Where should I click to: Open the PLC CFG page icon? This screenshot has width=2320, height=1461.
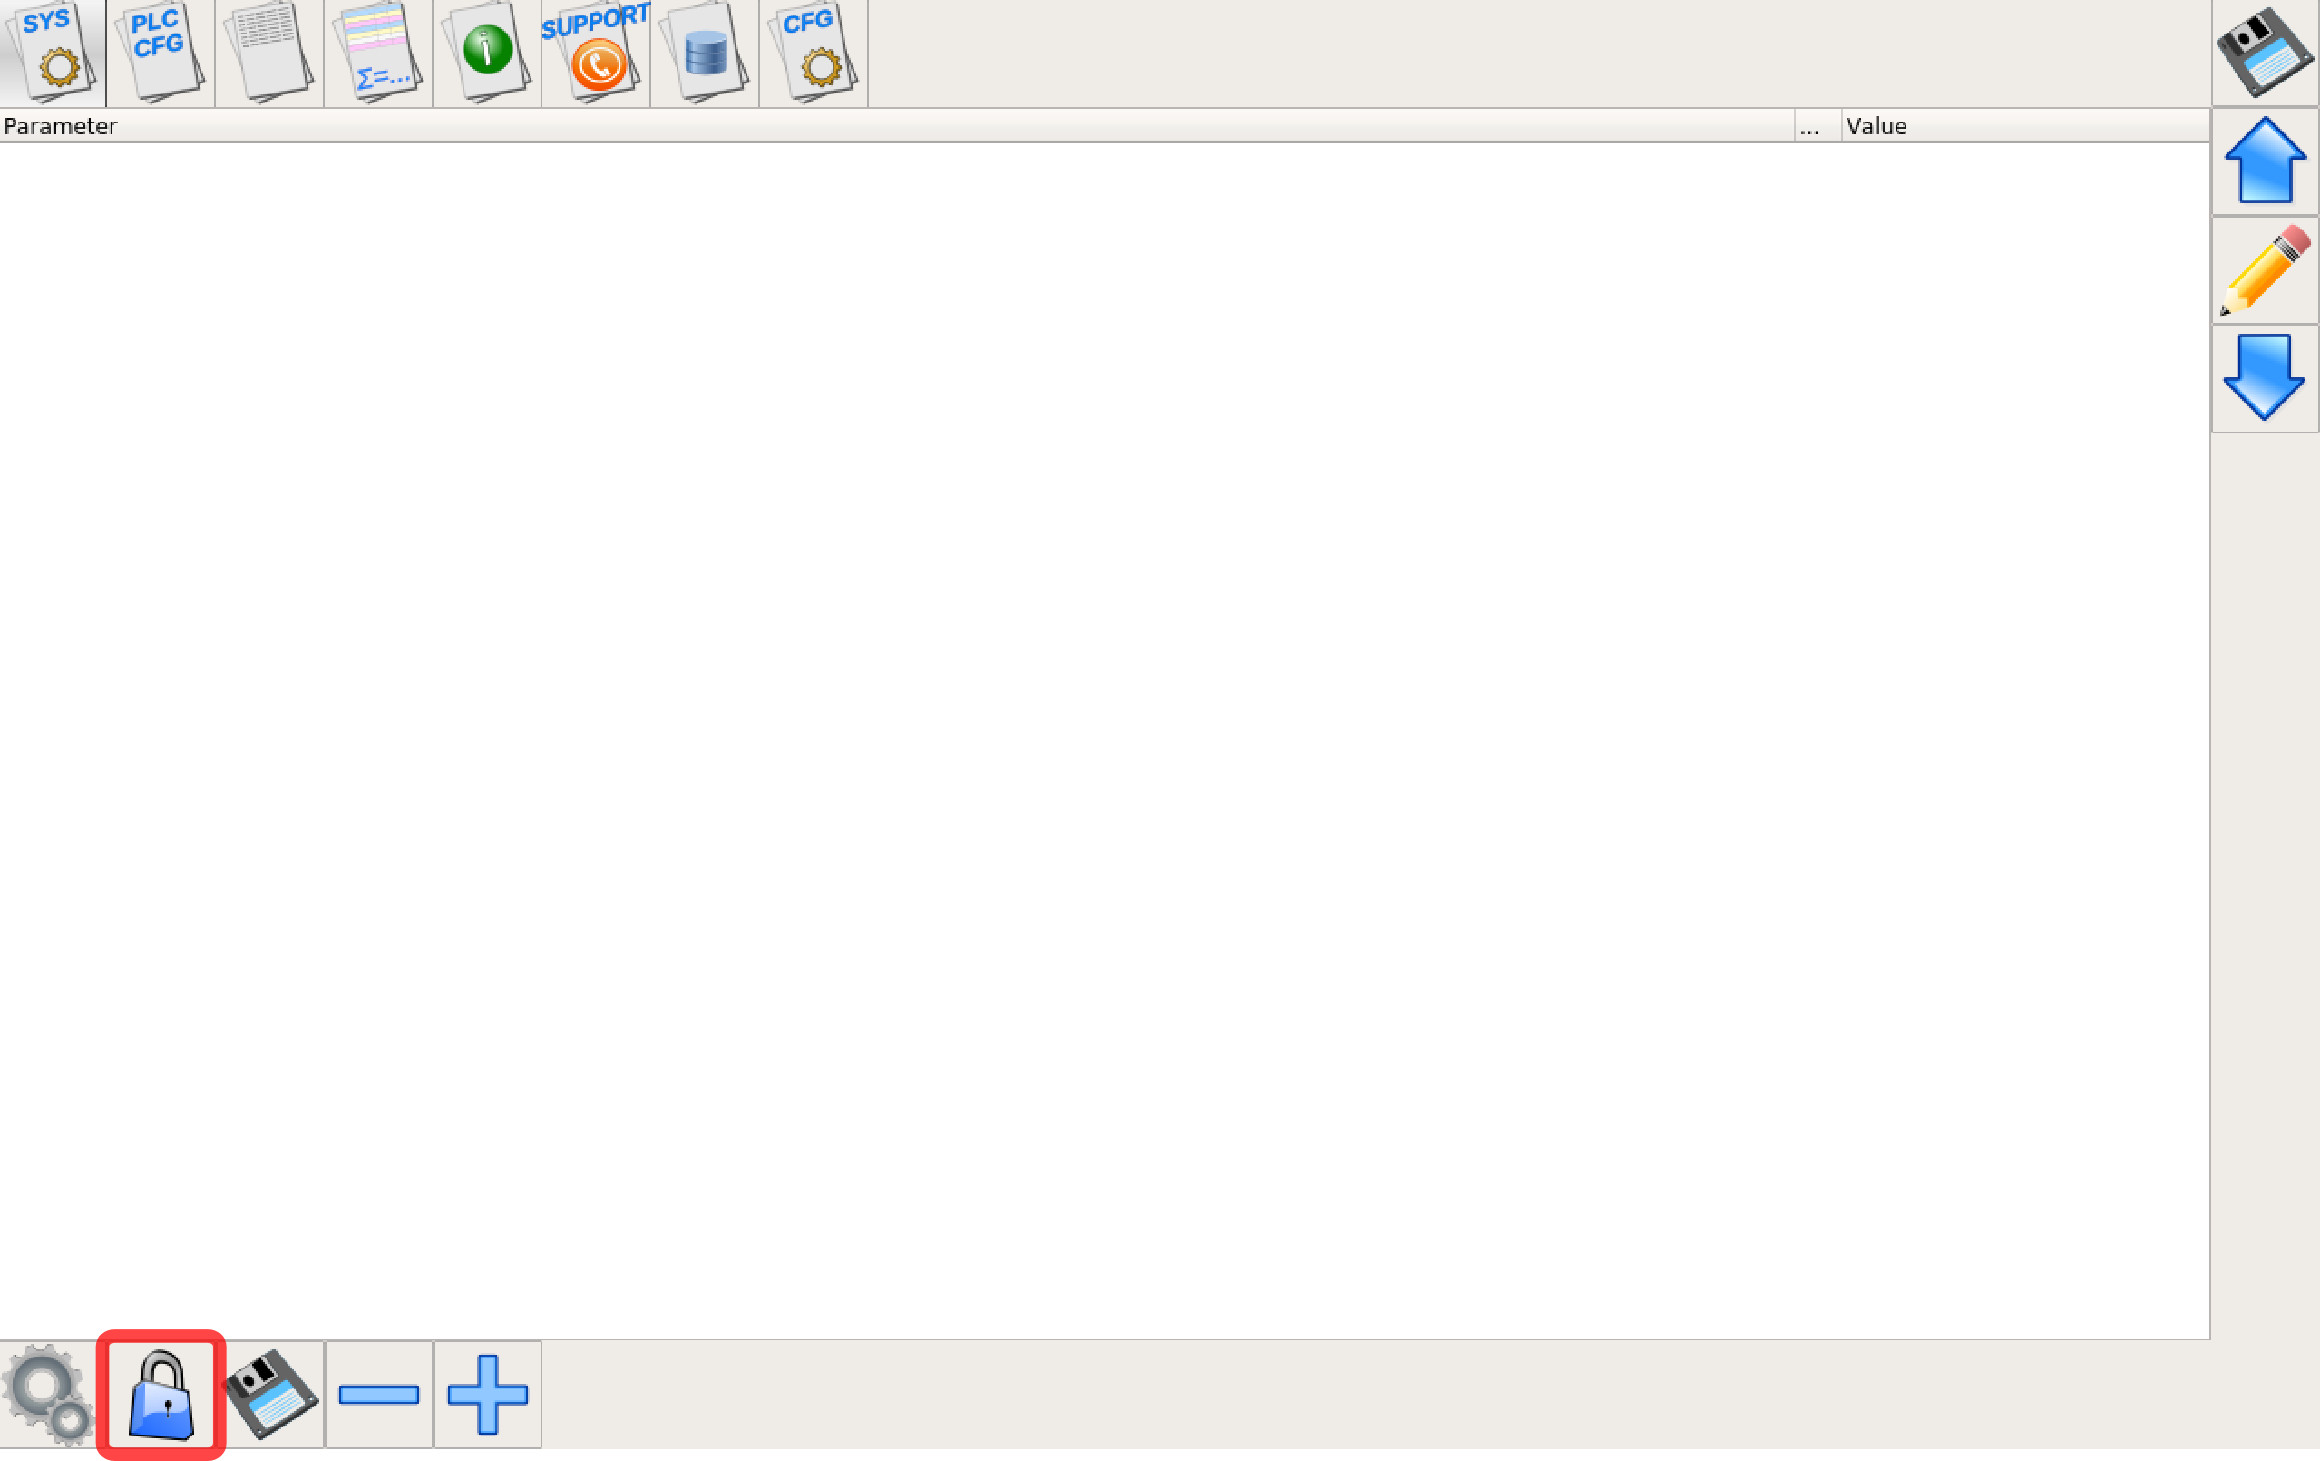point(160,52)
